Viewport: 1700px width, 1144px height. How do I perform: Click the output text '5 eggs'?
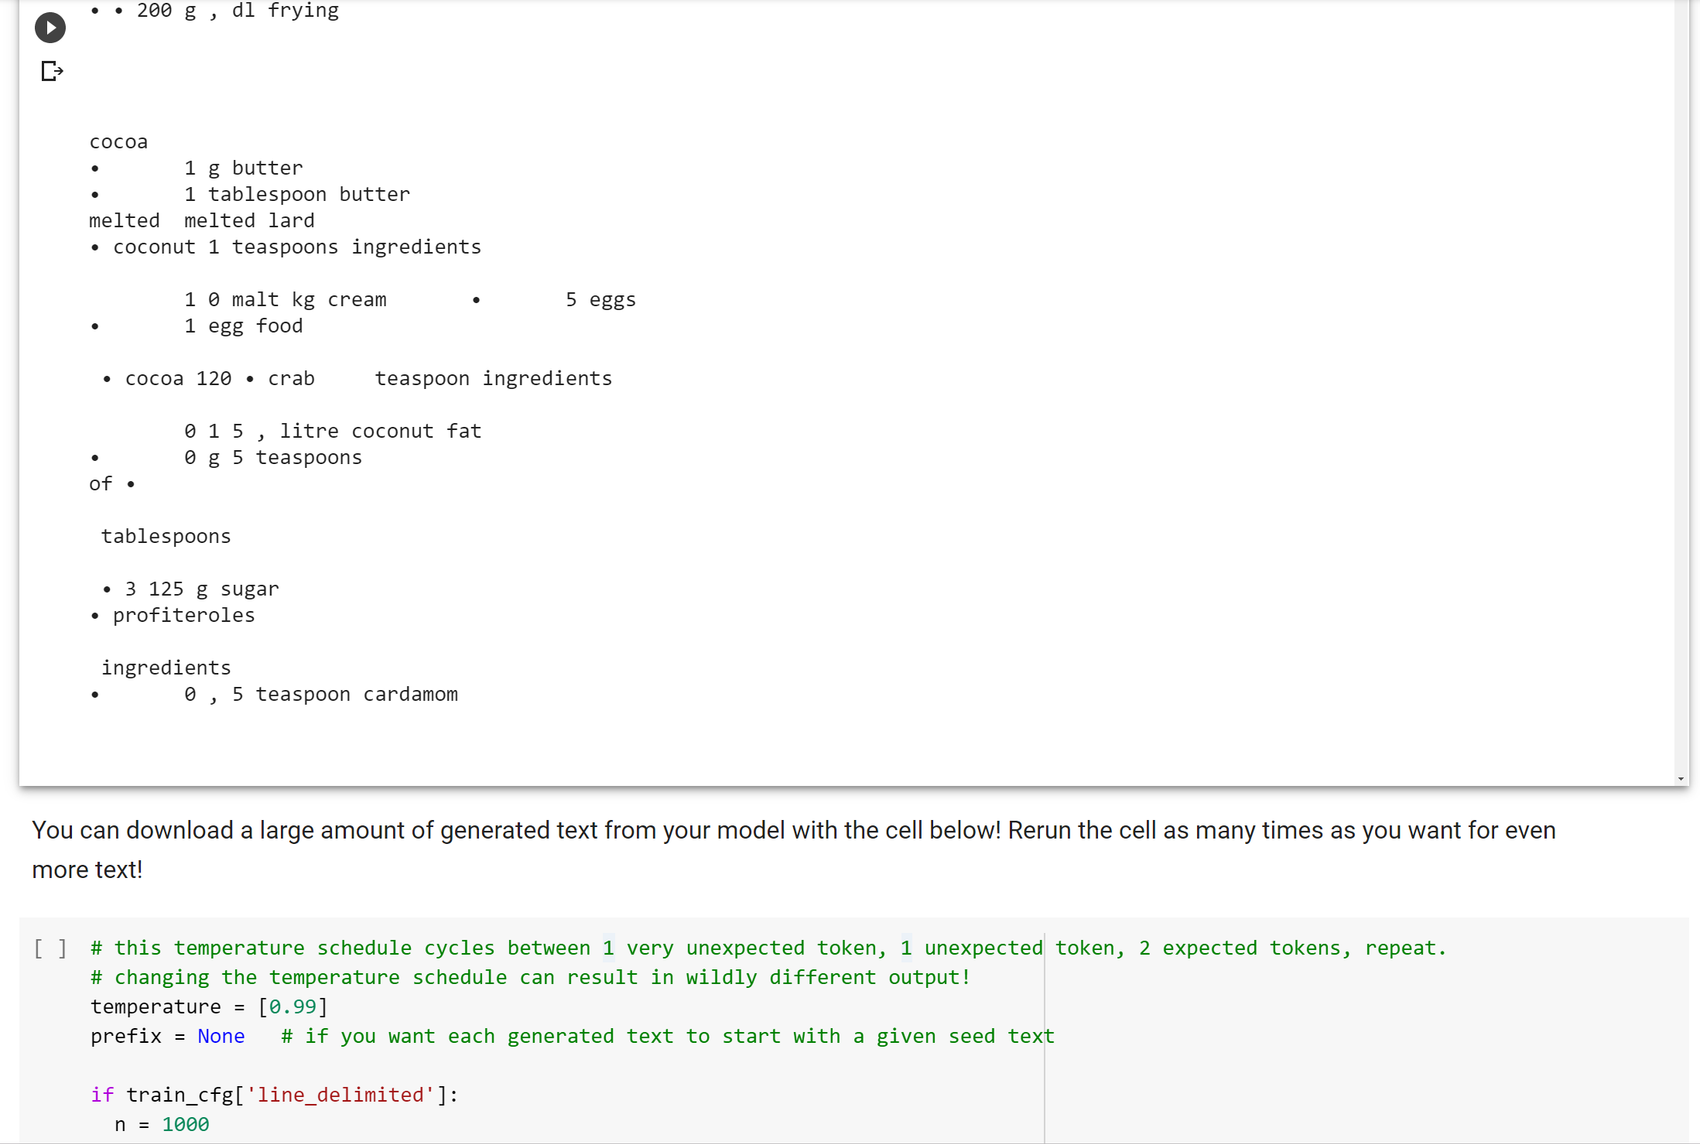[x=600, y=299]
